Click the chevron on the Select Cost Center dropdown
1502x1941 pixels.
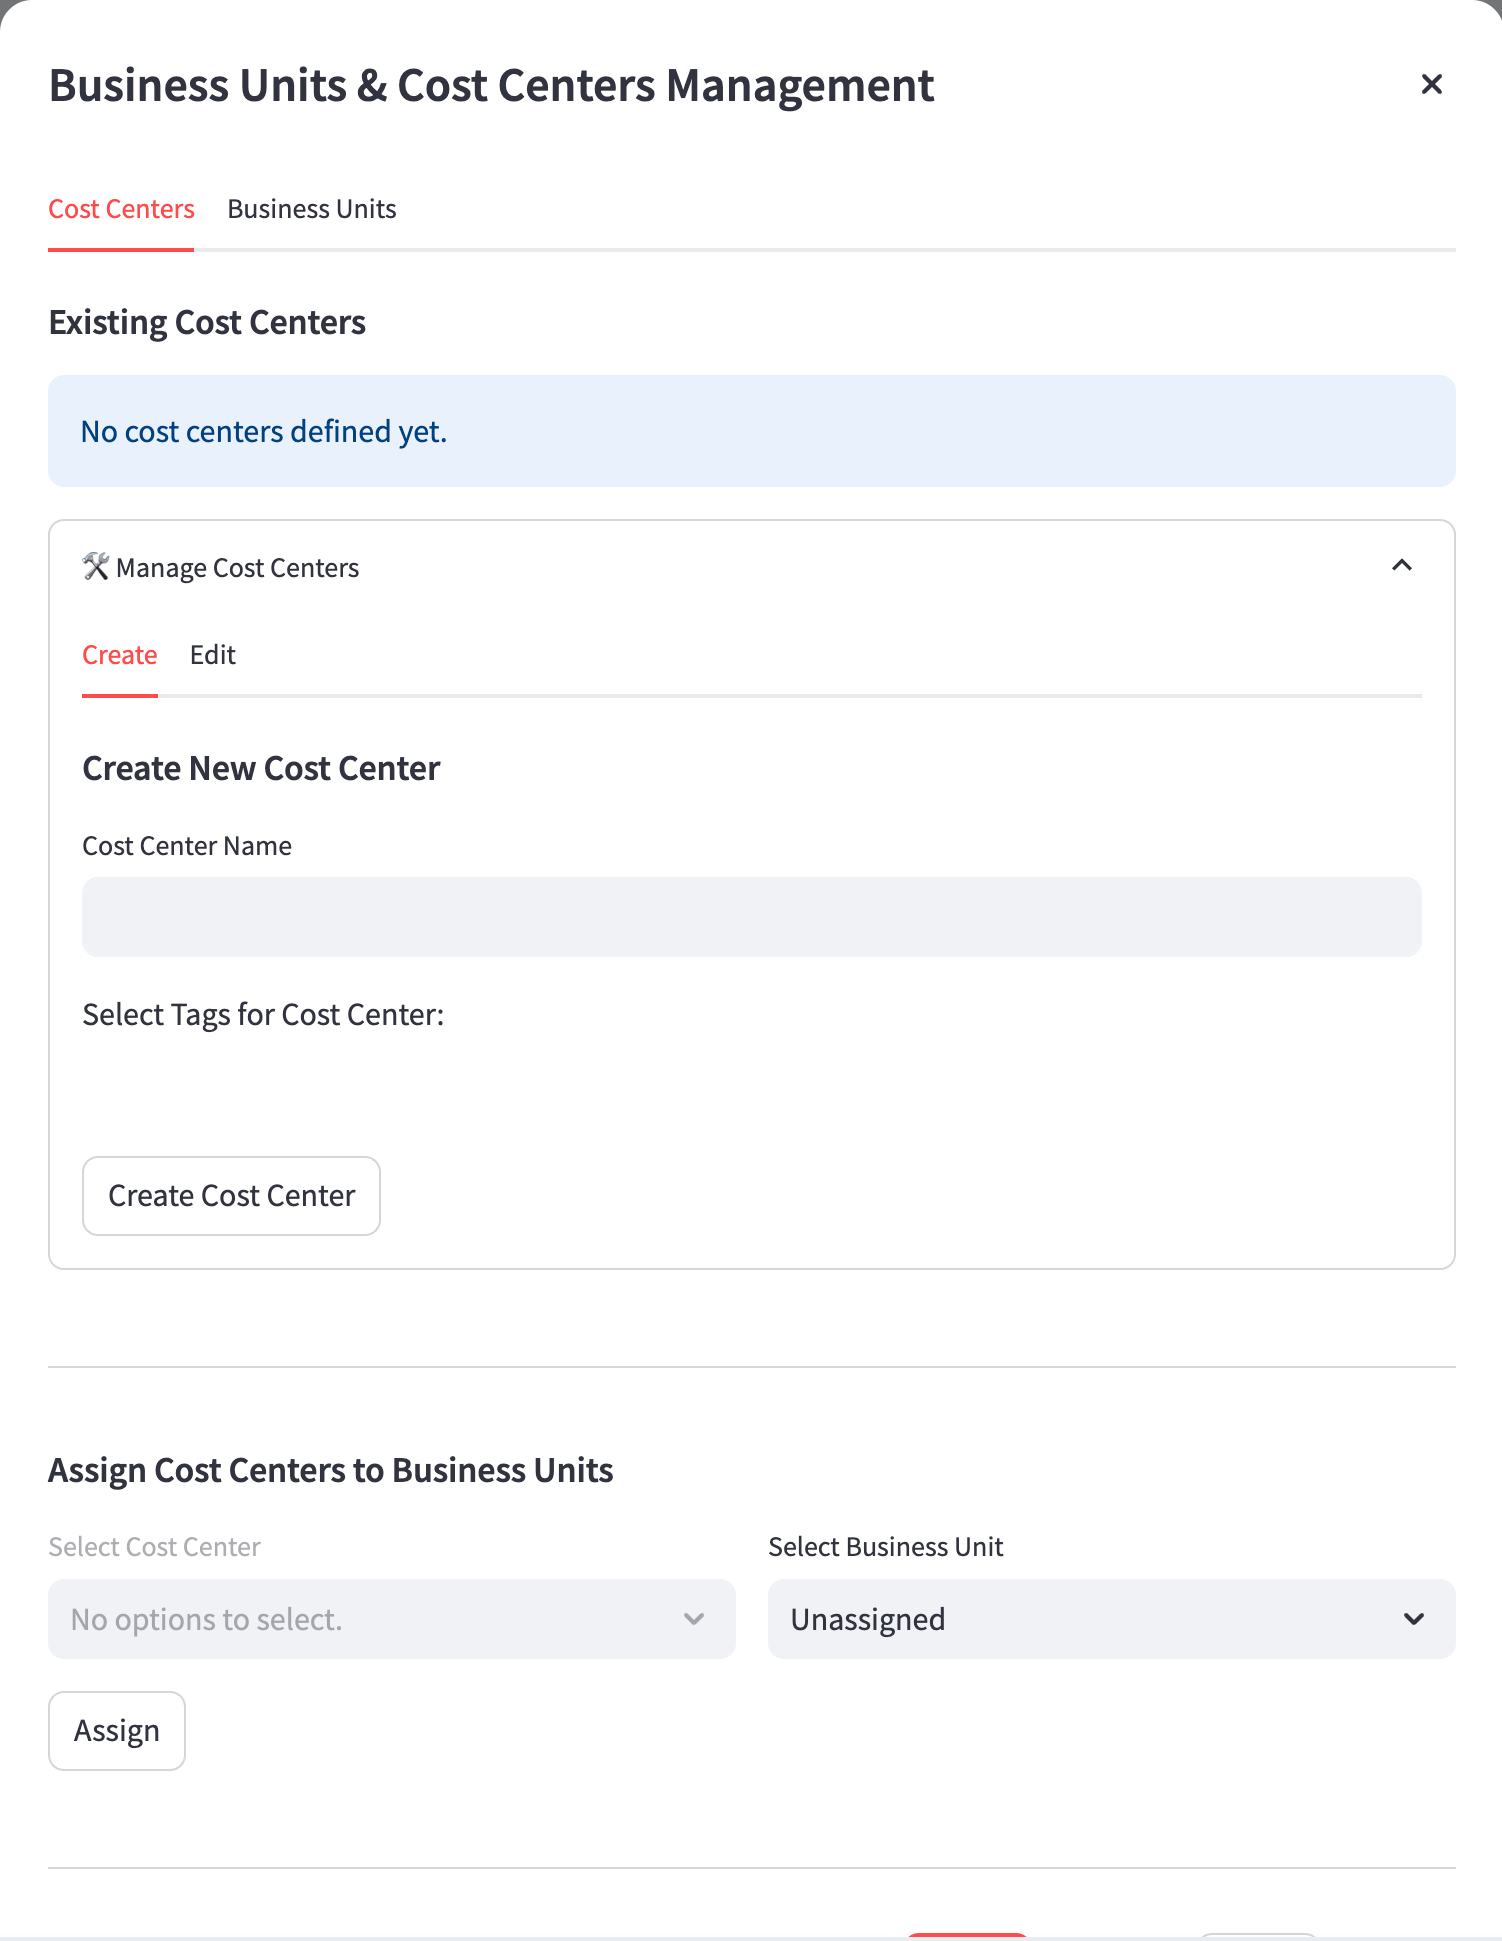(x=694, y=1619)
